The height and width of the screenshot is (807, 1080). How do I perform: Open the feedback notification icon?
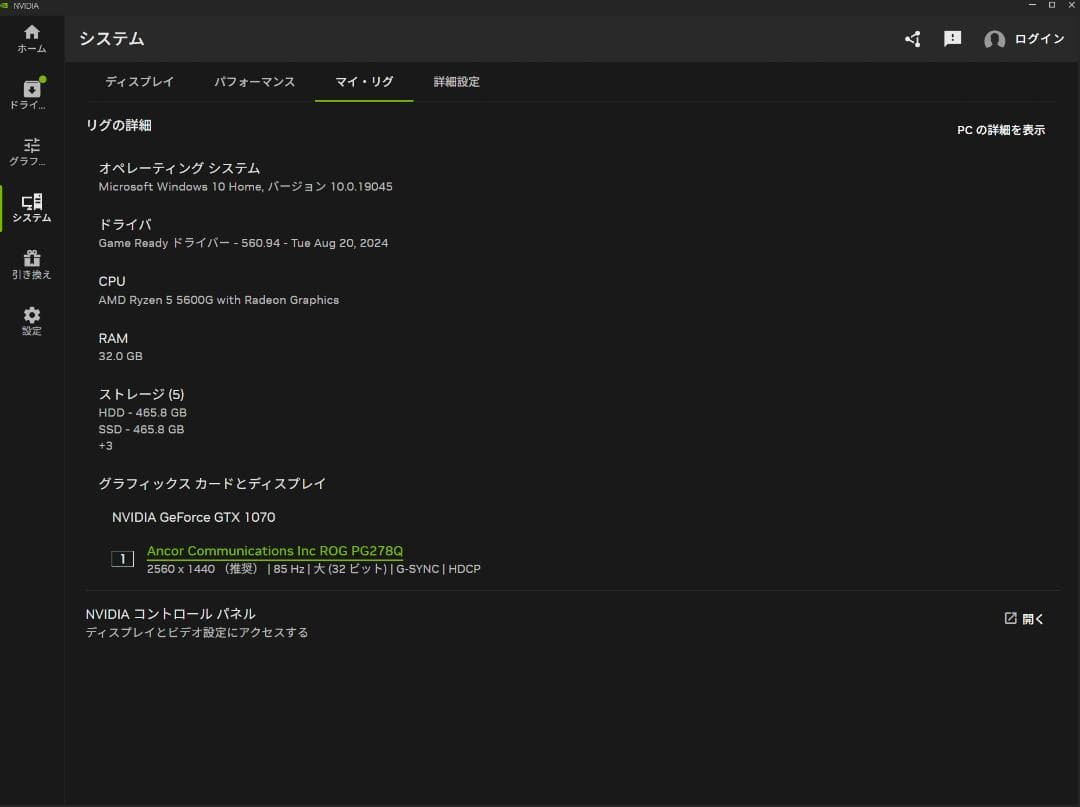pyautogui.click(x=953, y=39)
